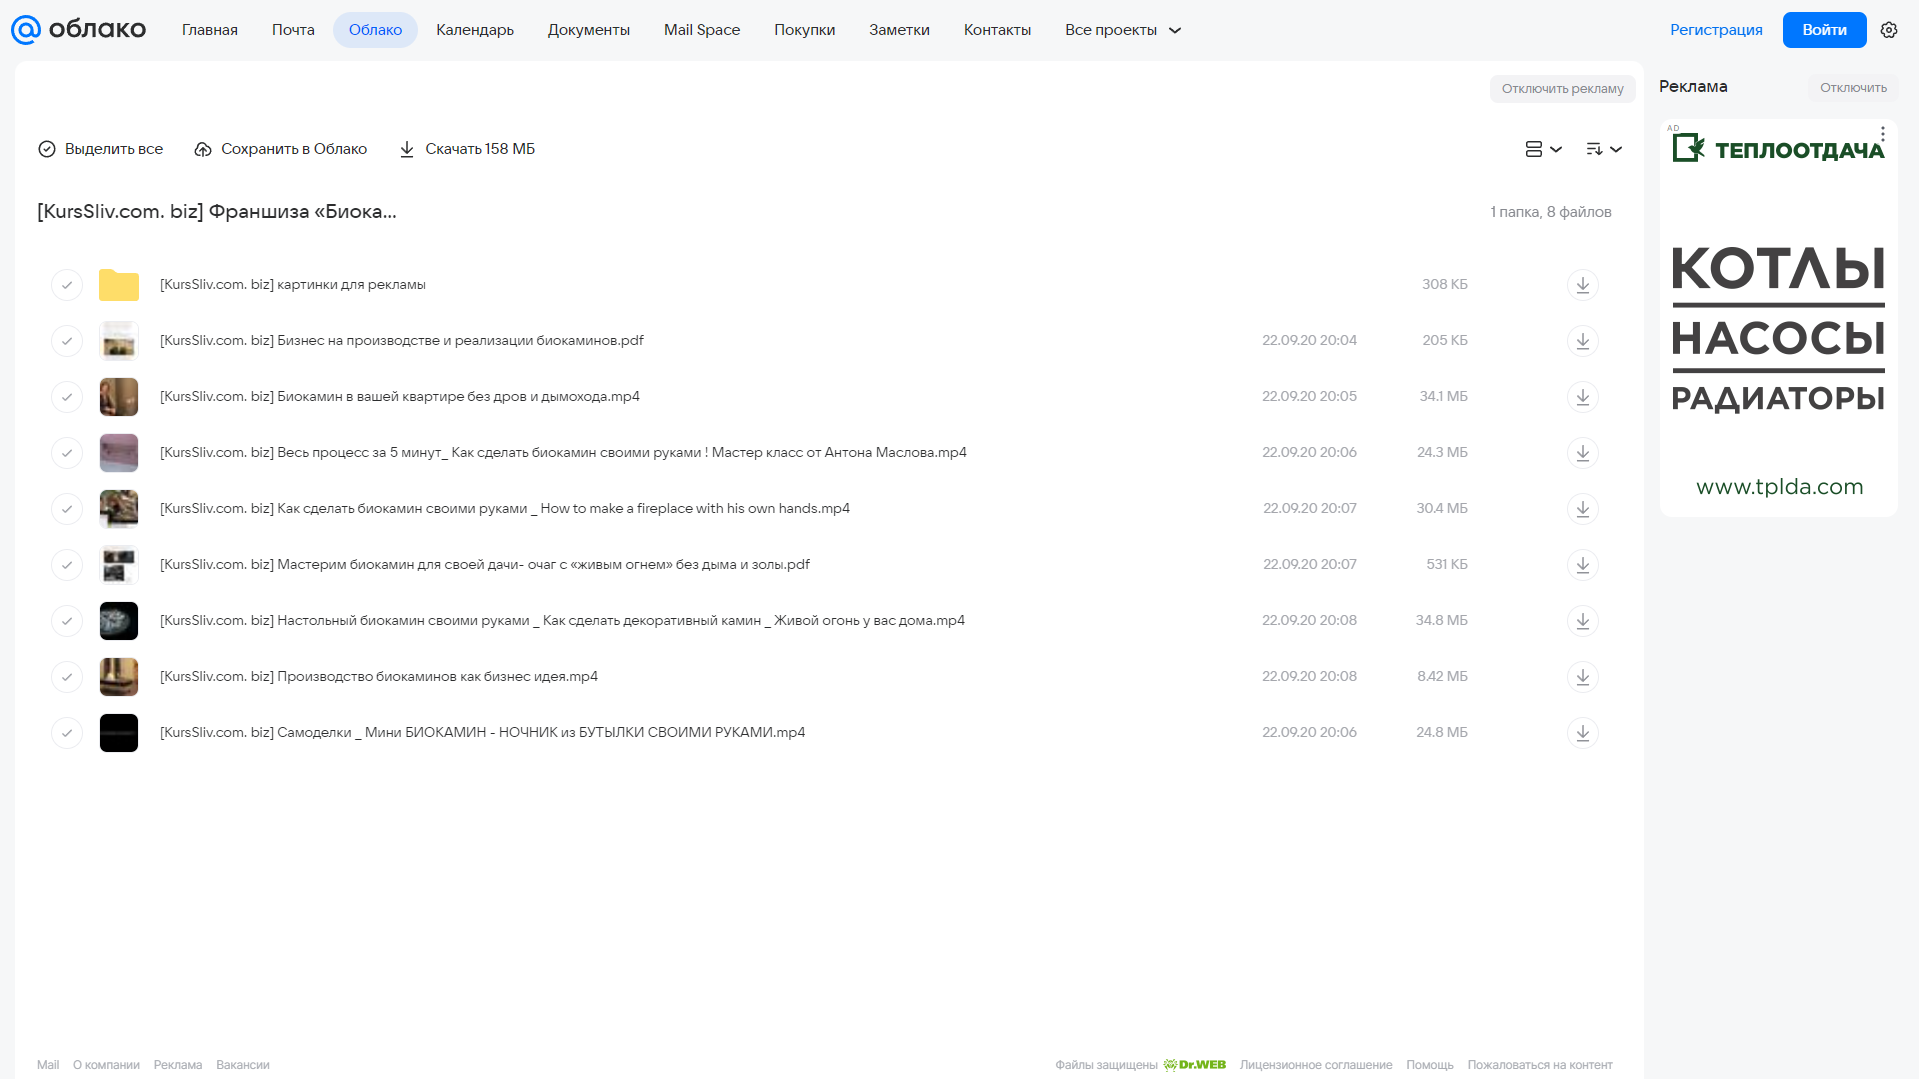
Task: Click Скачать 158 МБ button
Action: pos(467,149)
